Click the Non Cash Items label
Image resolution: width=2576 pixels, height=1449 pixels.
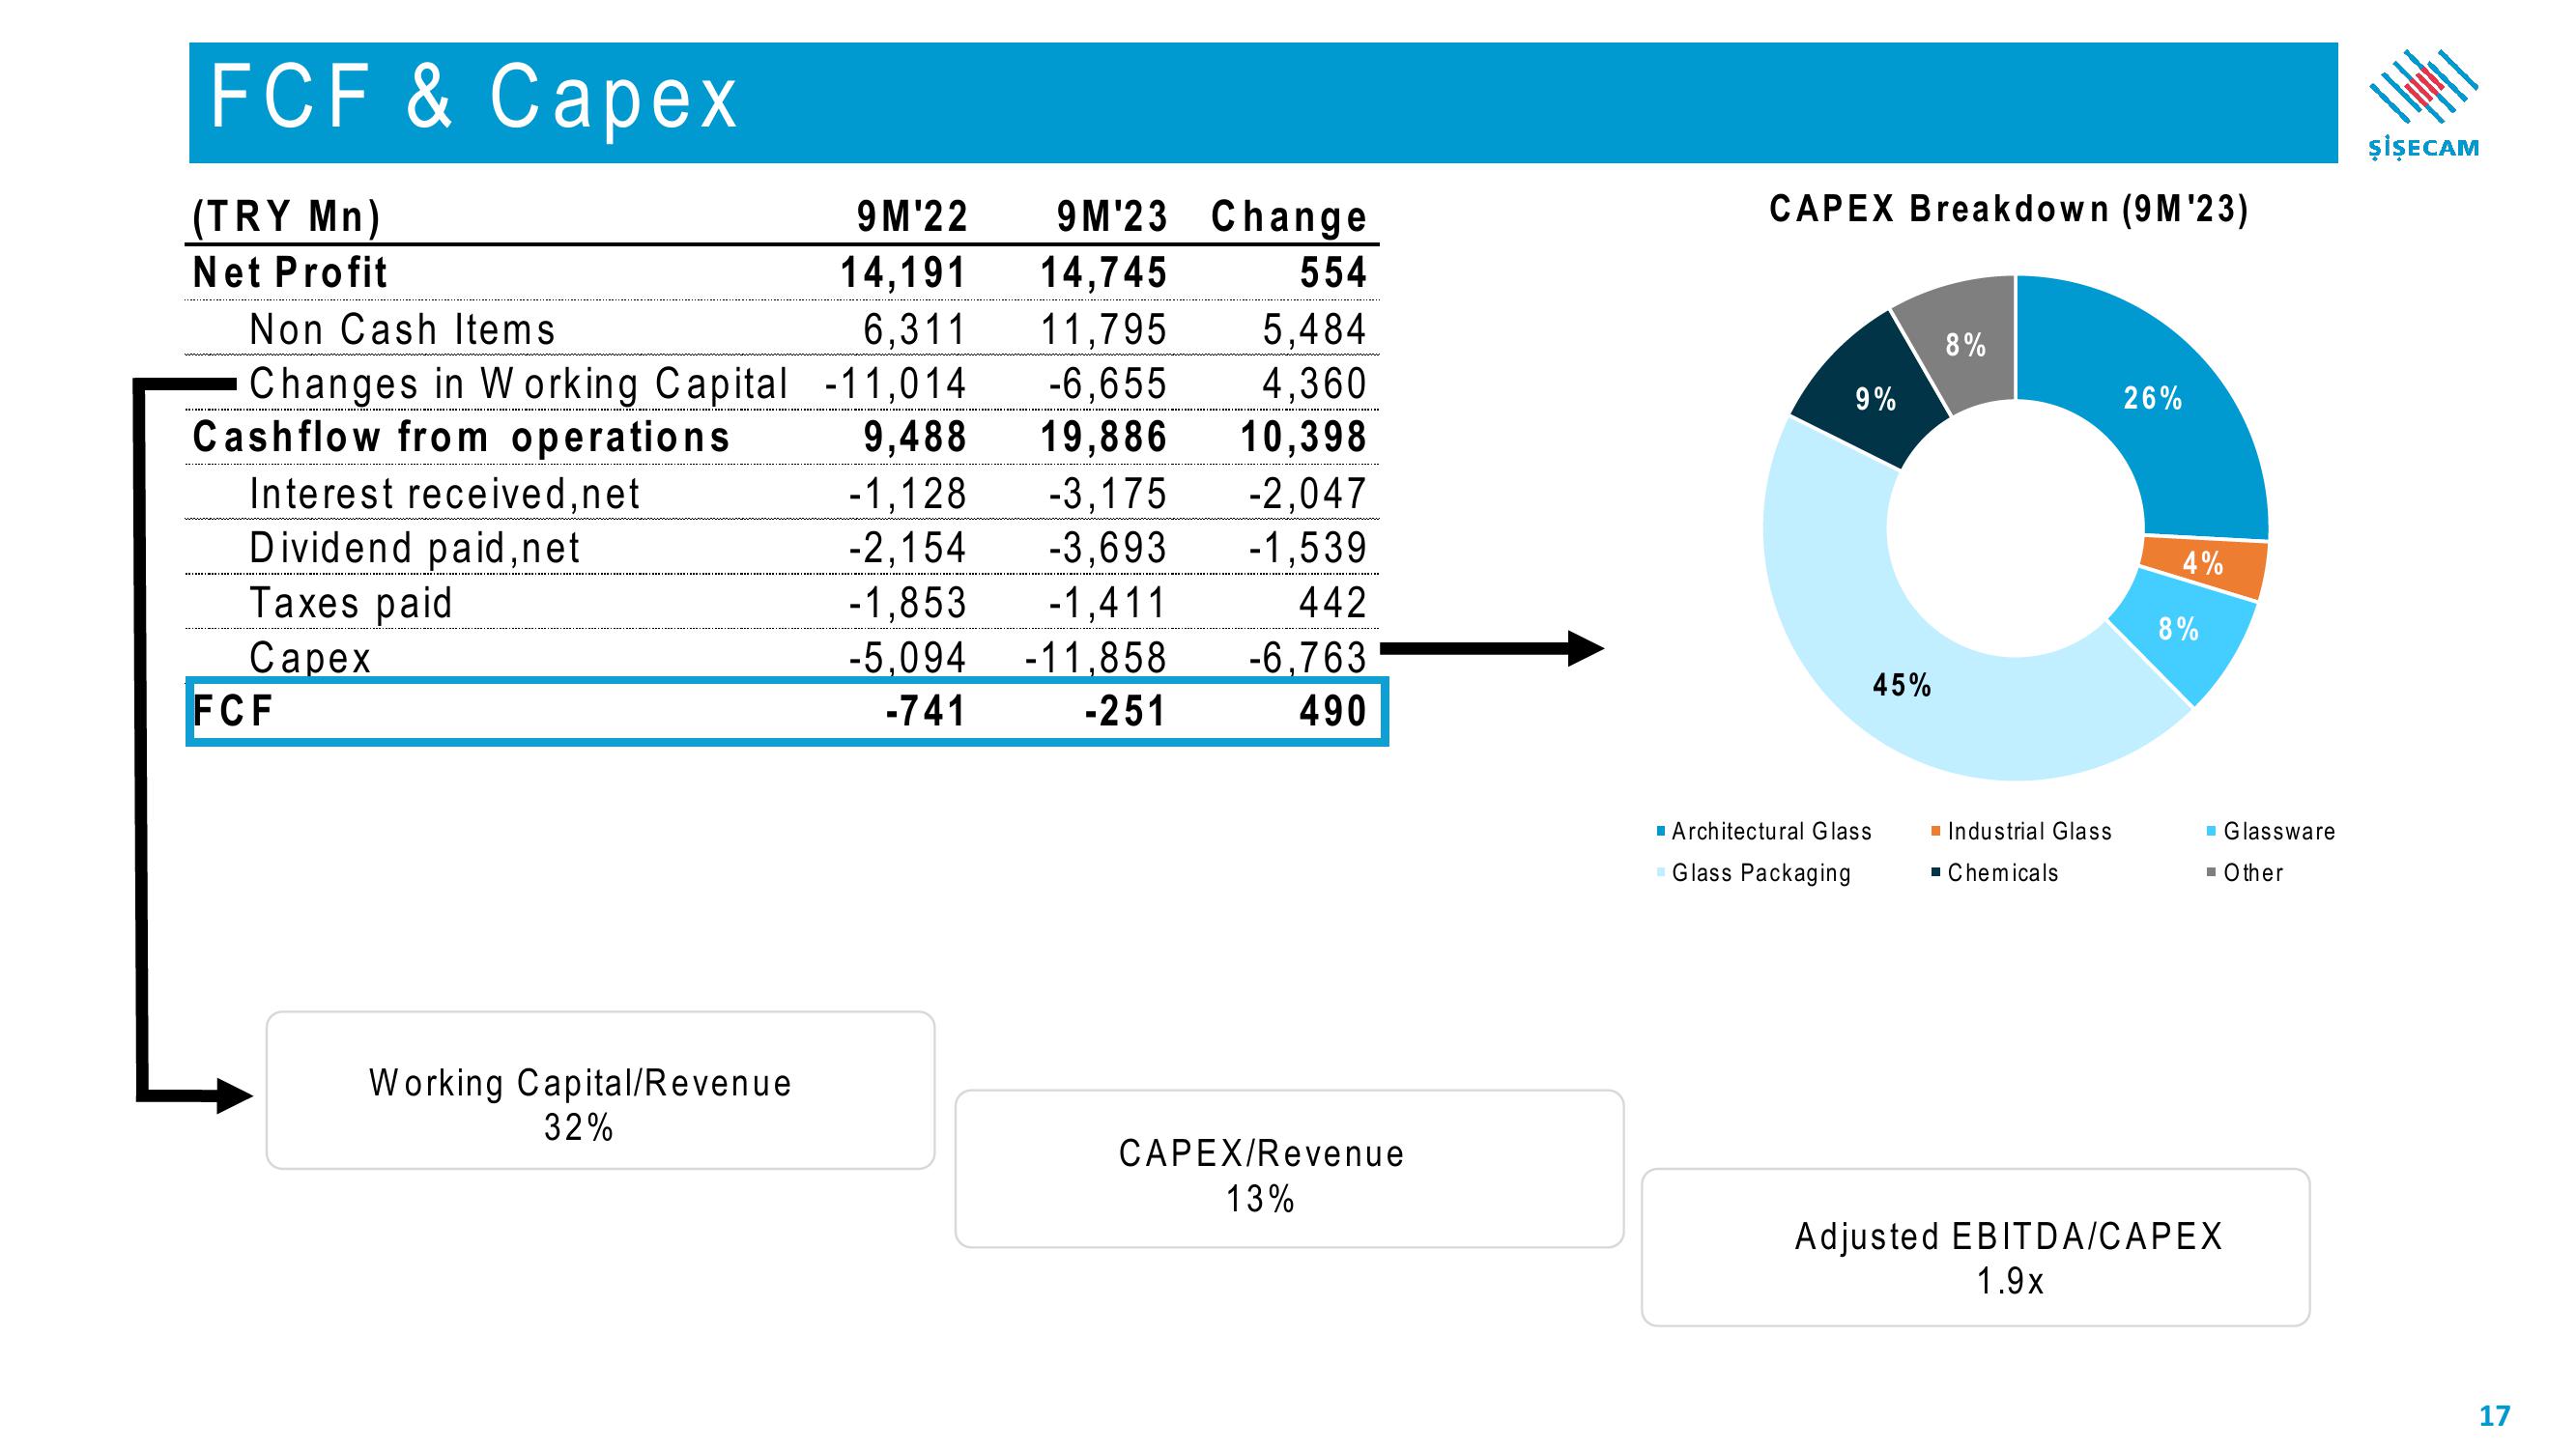pyautogui.click(x=402, y=329)
